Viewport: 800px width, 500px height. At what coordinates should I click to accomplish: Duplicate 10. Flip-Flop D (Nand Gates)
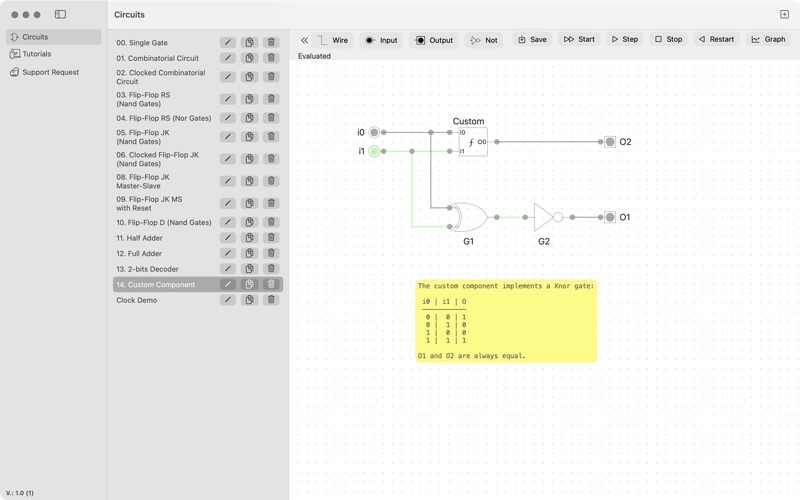[x=249, y=222]
